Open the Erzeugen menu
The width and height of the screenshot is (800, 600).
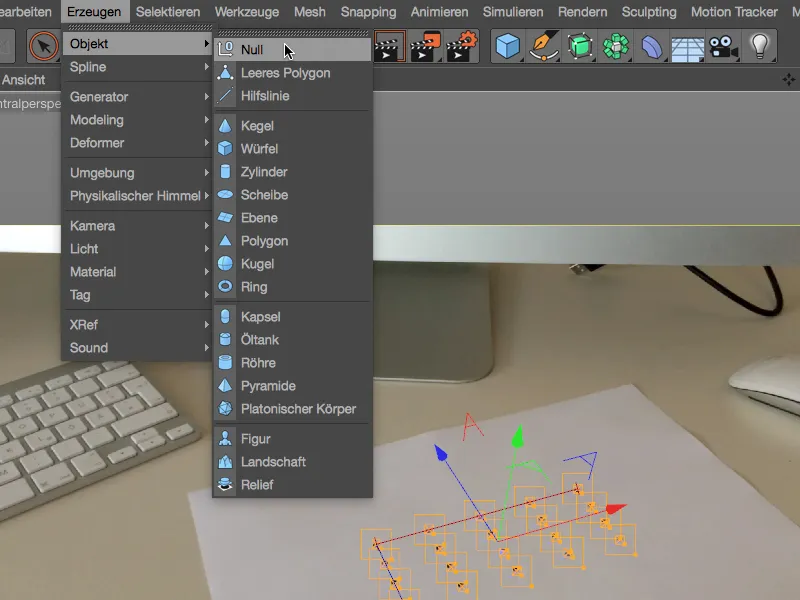94,12
